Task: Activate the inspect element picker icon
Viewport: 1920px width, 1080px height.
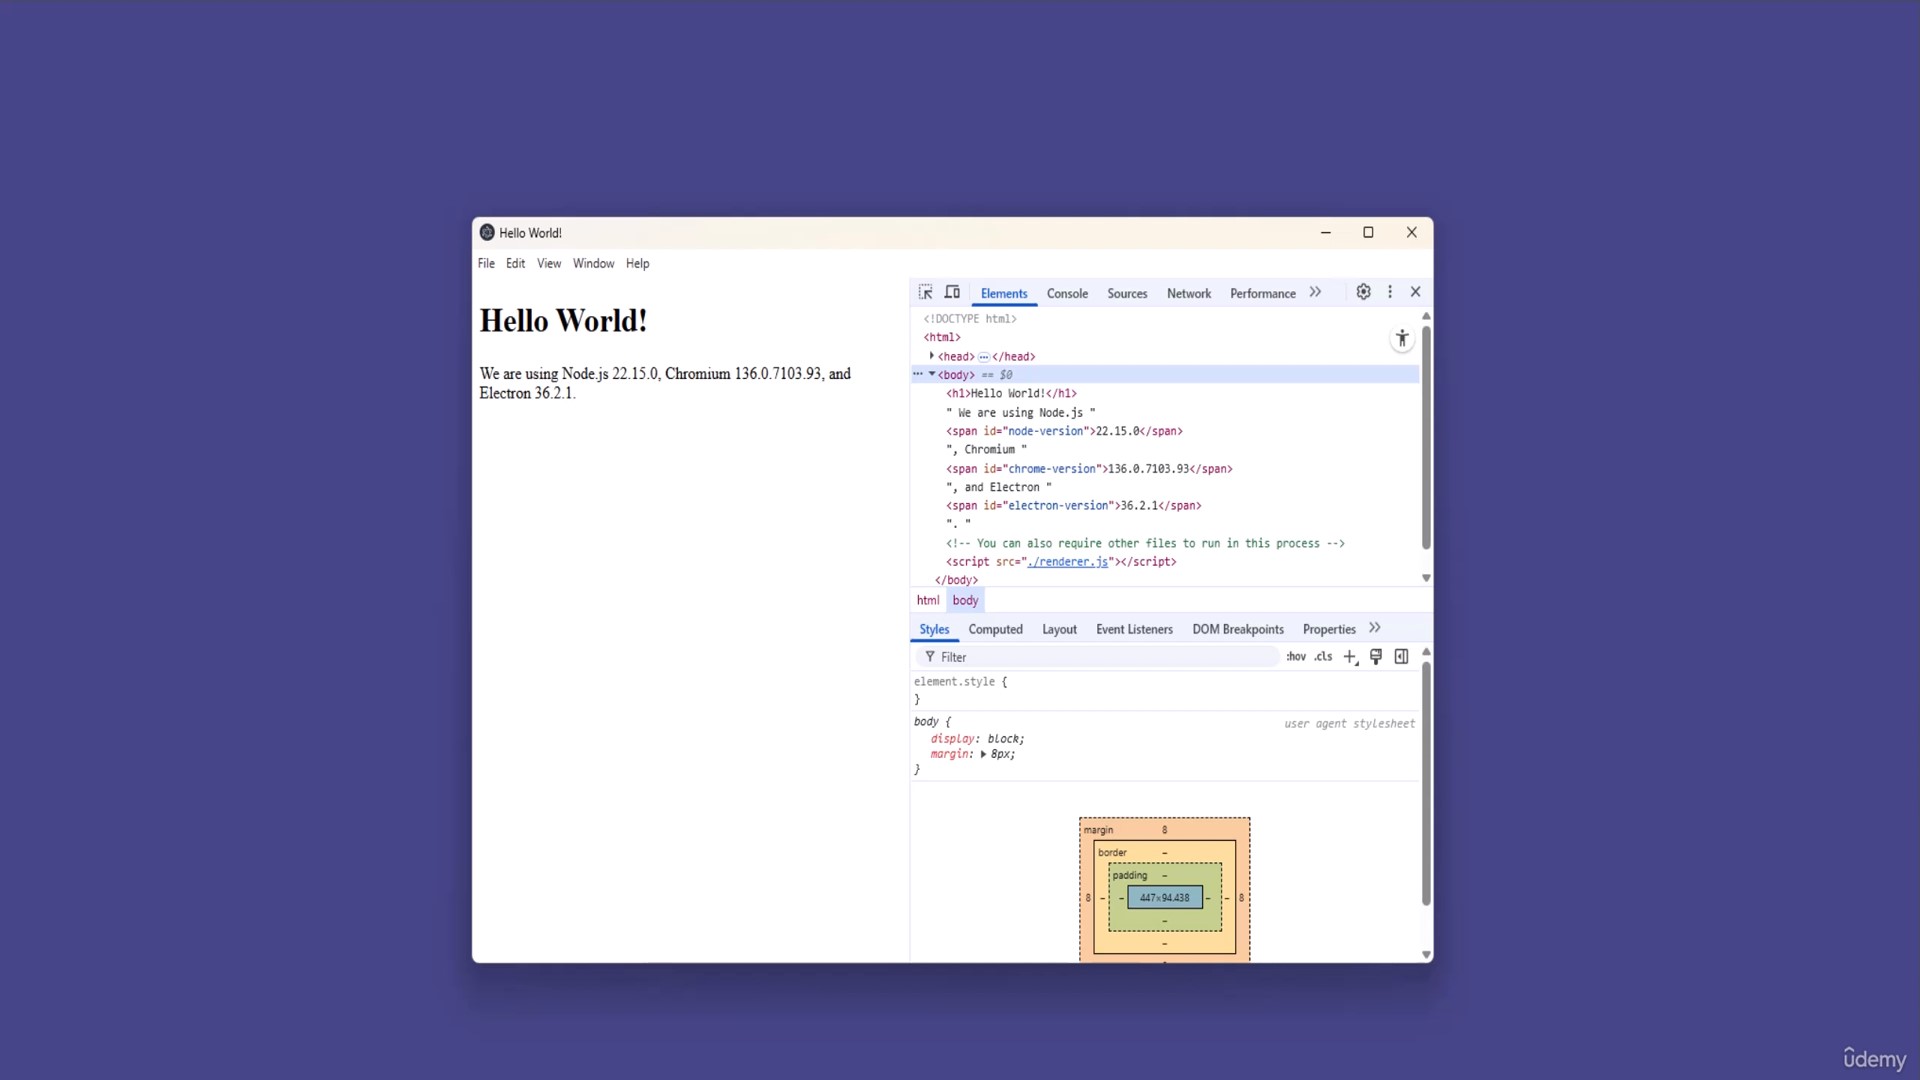Action: tap(925, 292)
